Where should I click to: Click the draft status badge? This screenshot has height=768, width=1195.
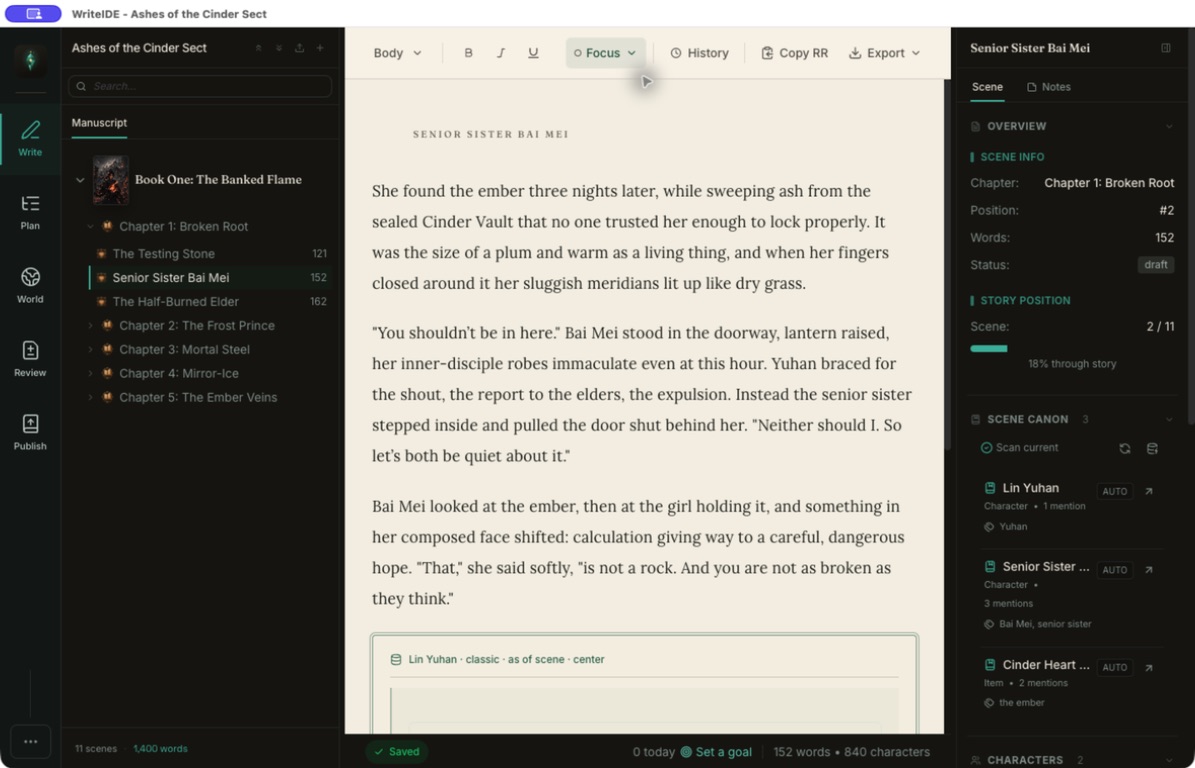1155,265
